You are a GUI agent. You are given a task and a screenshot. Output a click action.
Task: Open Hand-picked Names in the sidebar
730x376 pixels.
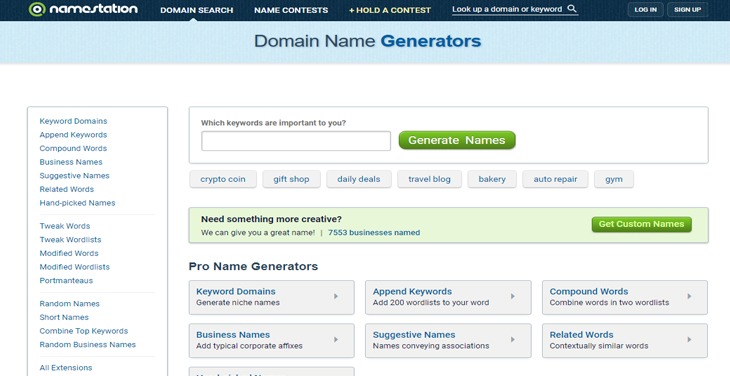[77, 203]
